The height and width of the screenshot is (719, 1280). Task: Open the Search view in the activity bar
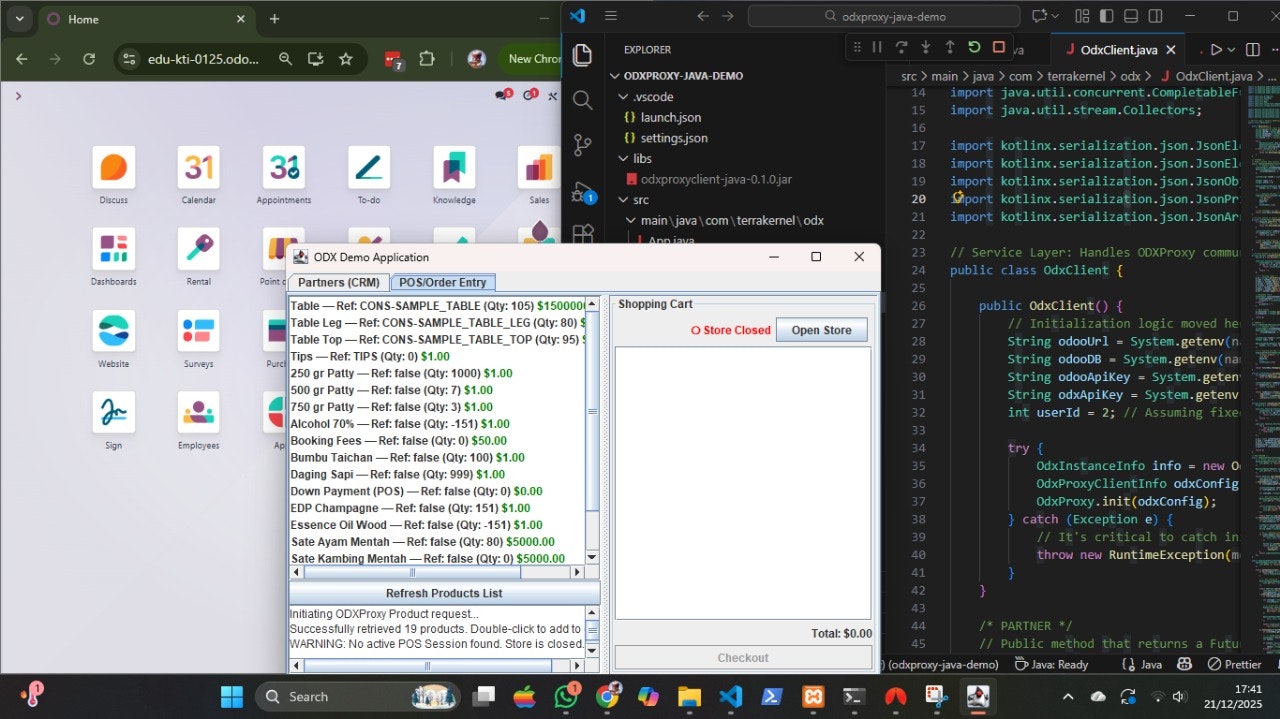tap(582, 99)
